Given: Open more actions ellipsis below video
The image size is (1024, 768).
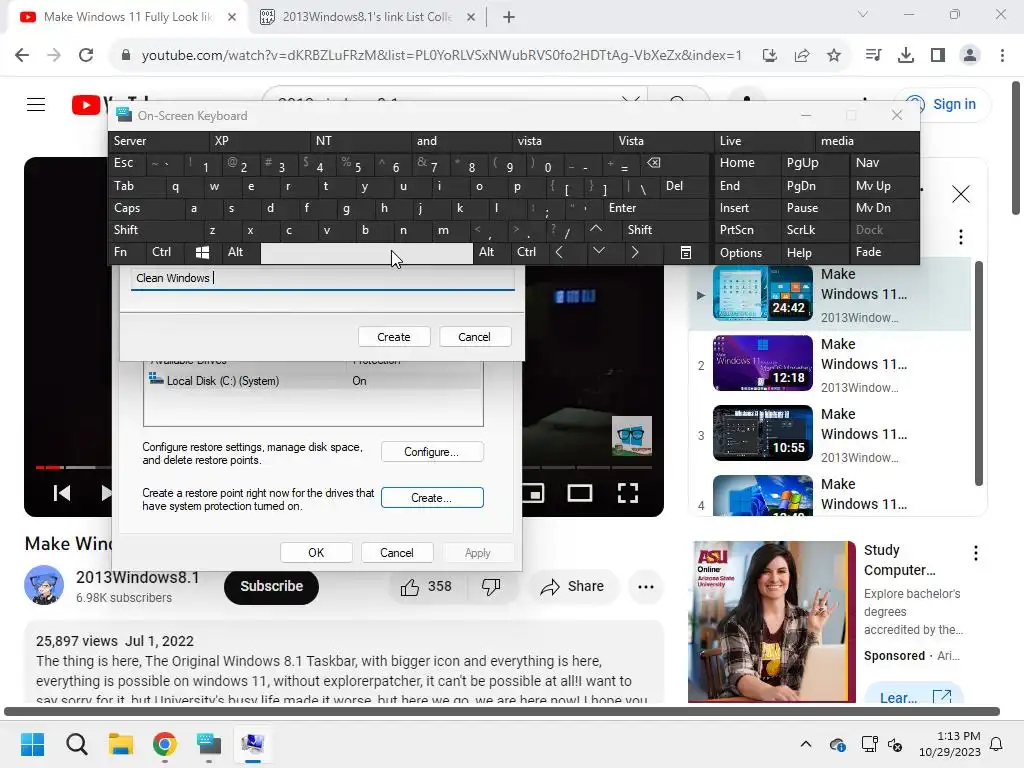Looking at the screenshot, I should [646, 586].
